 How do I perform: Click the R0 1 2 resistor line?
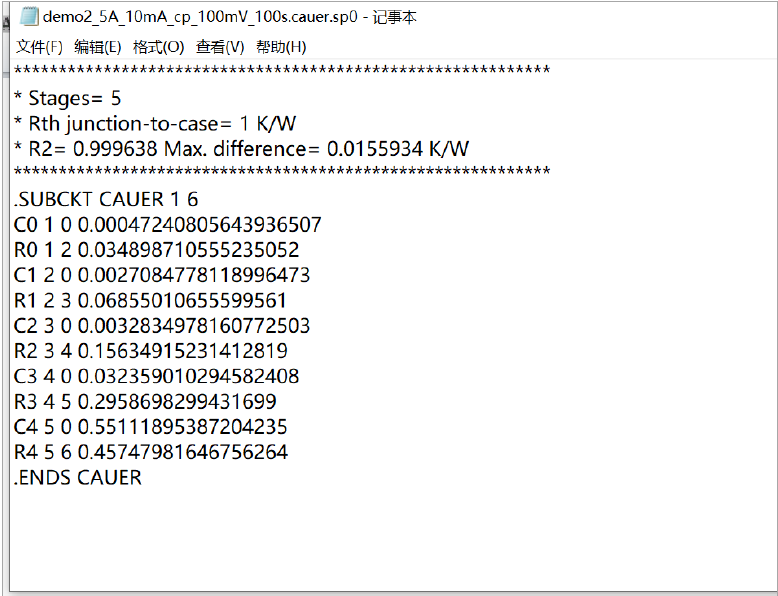click(157, 250)
